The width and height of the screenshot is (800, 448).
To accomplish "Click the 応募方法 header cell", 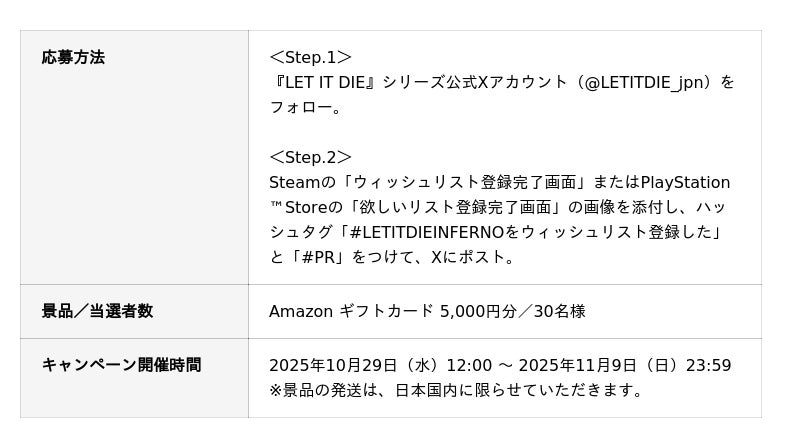I will click(x=73, y=58).
